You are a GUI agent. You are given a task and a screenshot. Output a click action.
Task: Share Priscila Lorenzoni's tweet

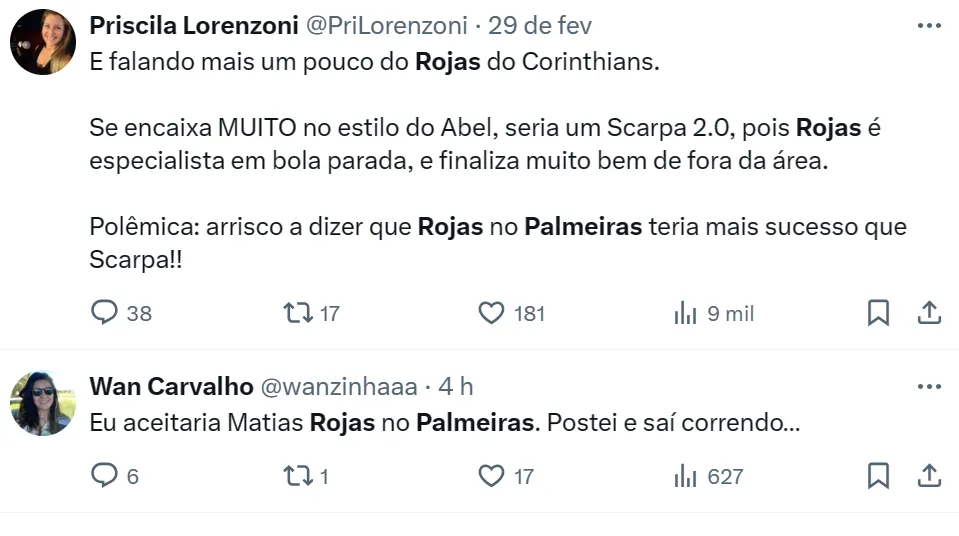coord(929,313)
